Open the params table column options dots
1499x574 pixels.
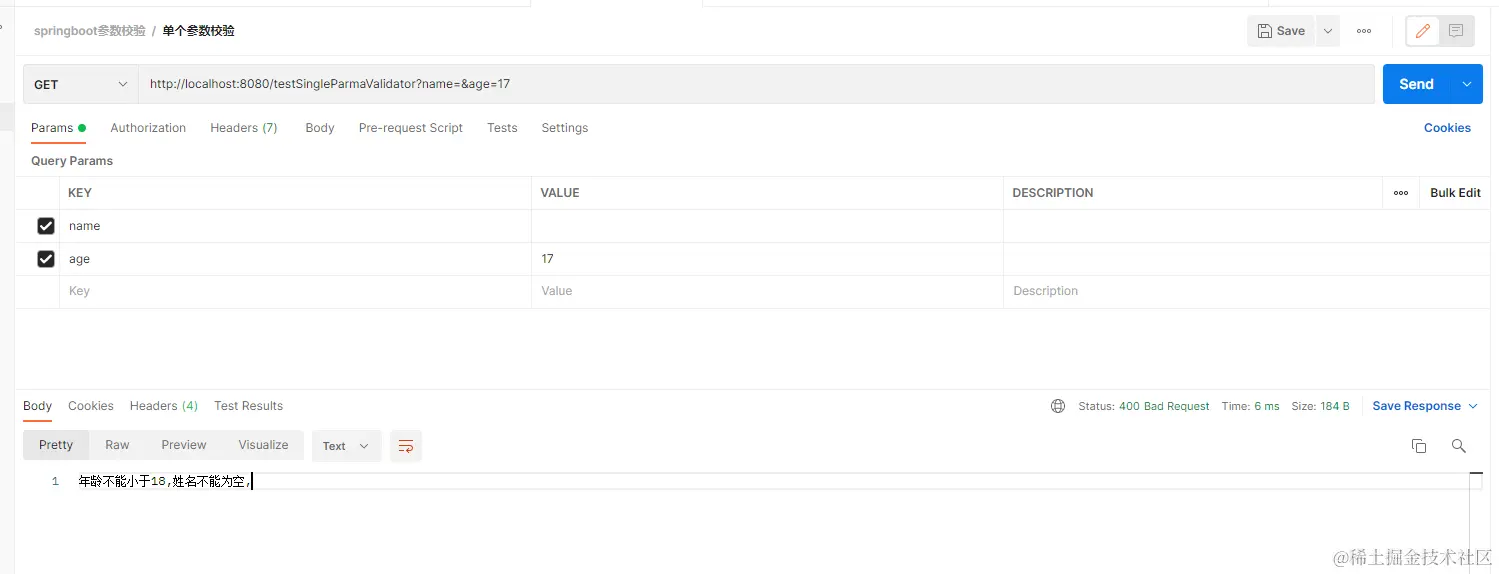1401,193
